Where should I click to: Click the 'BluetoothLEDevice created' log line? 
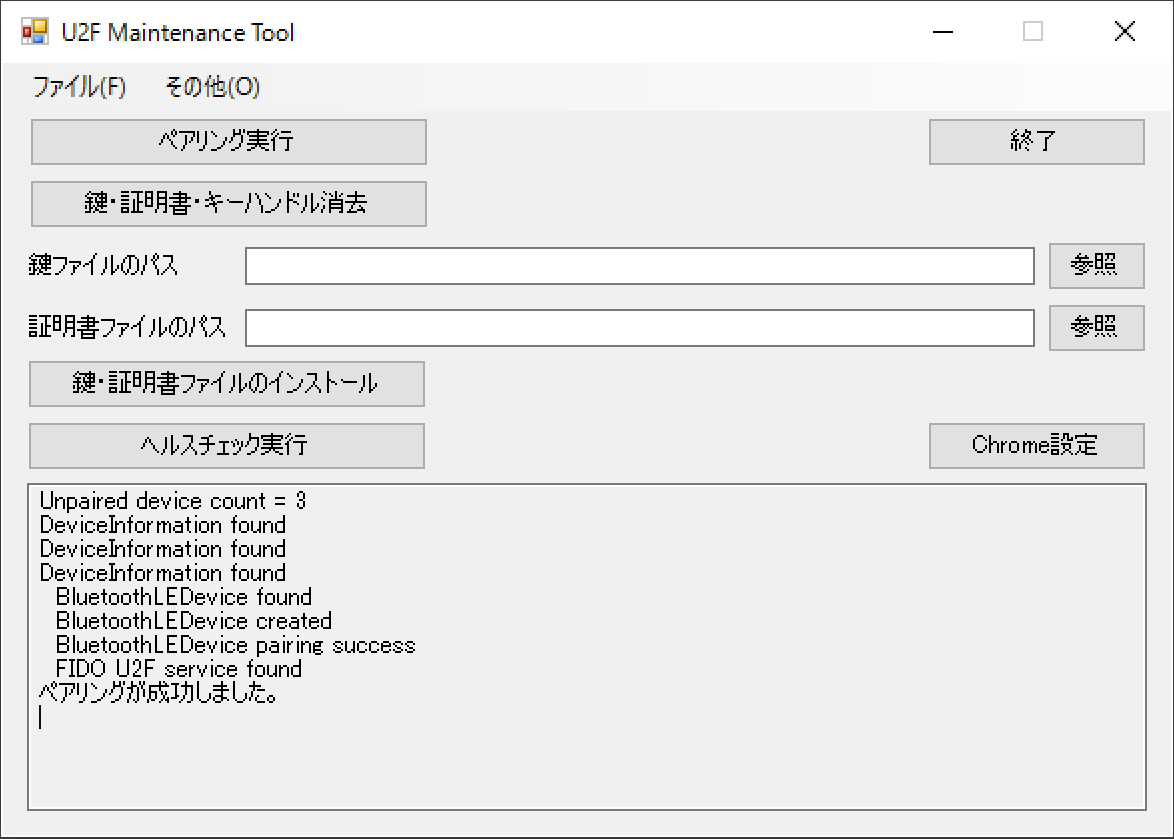(x=194, y=621)
